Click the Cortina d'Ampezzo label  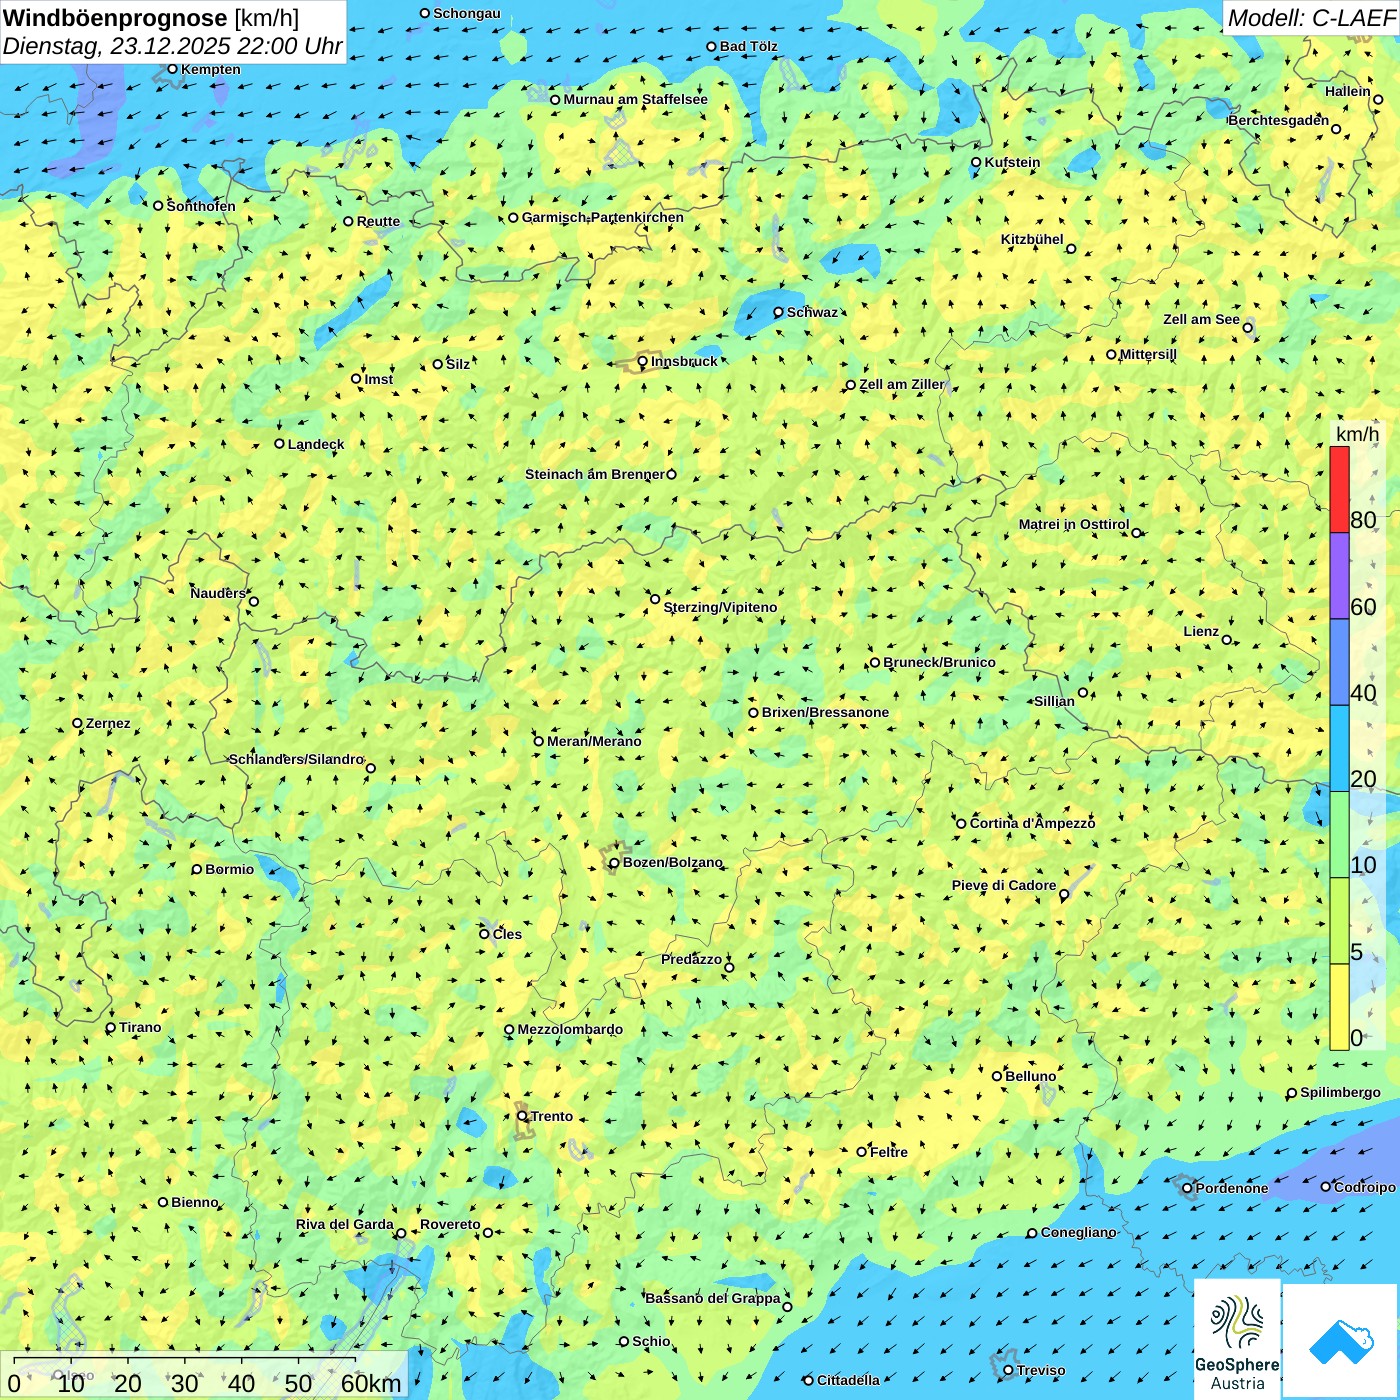coord(1032,823)
